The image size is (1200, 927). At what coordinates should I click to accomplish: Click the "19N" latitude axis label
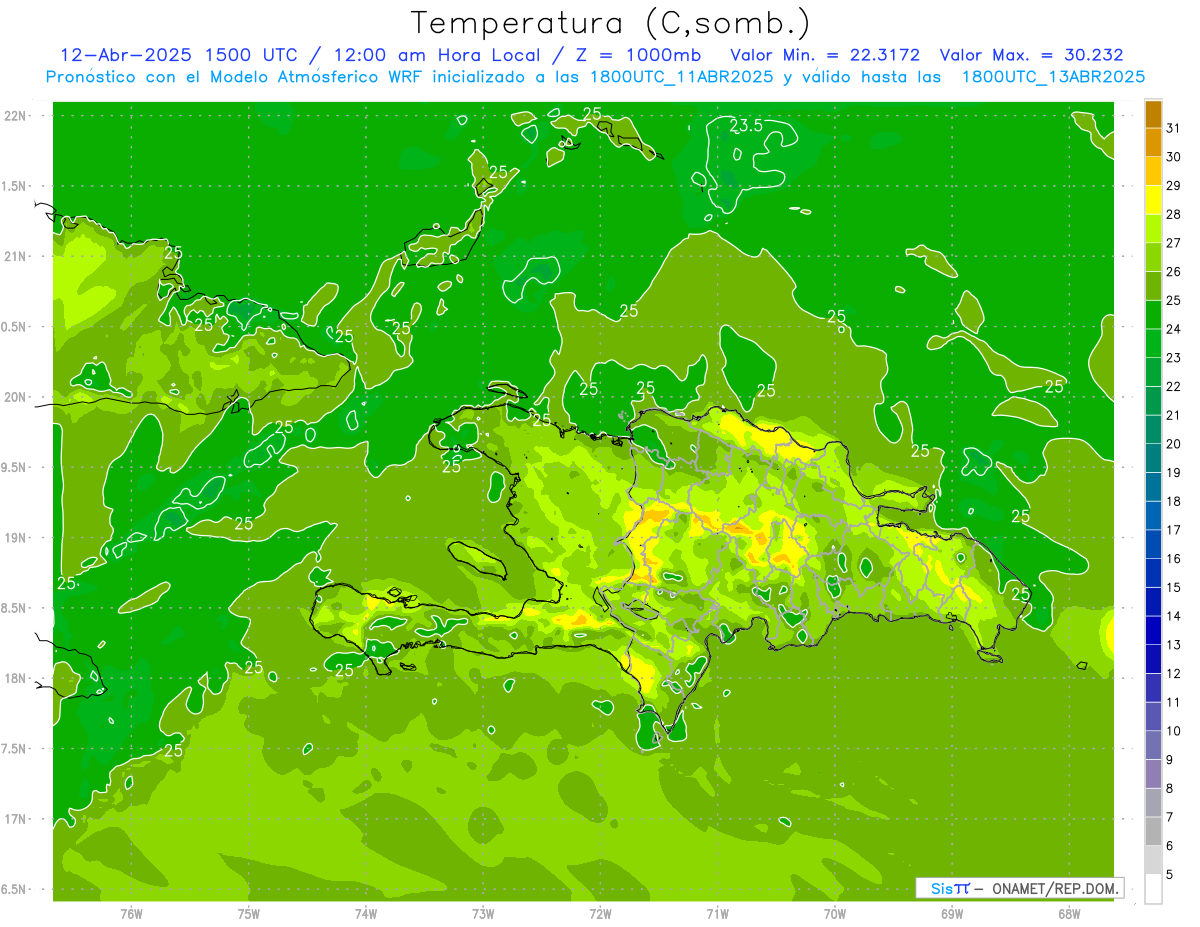click(x=14, y=538)
